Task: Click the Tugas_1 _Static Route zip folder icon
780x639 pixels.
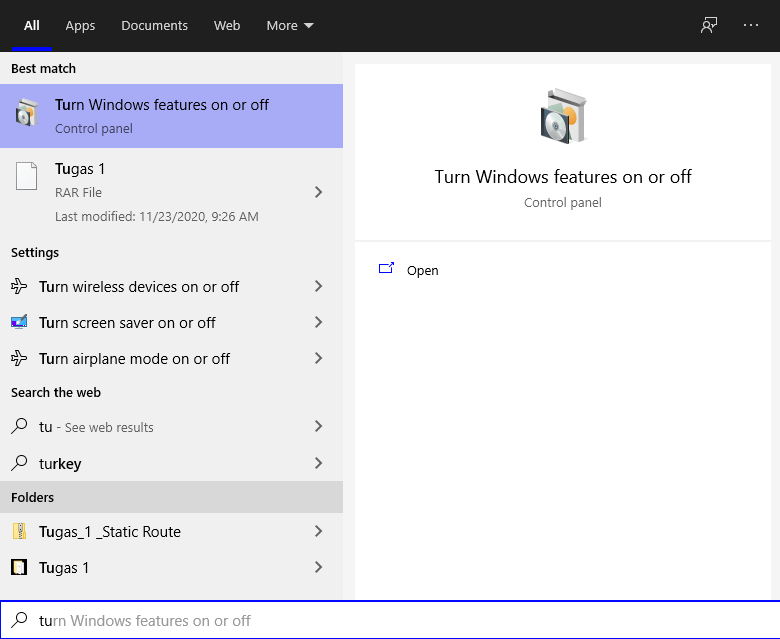Action: [19, 531]
